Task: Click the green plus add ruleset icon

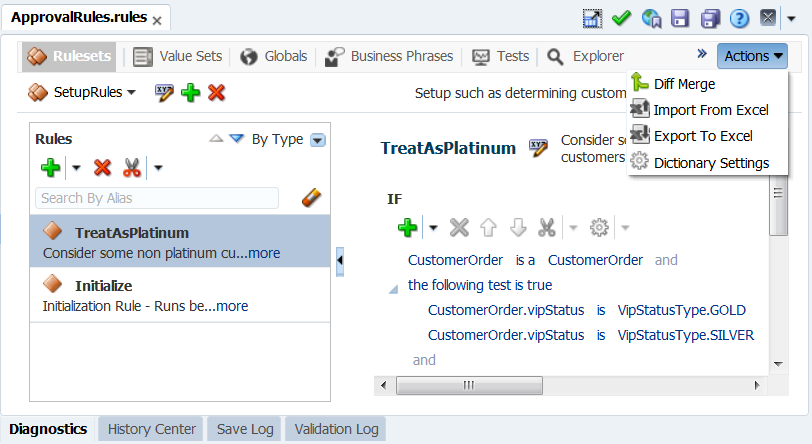Action: click(x=191, y=93)
